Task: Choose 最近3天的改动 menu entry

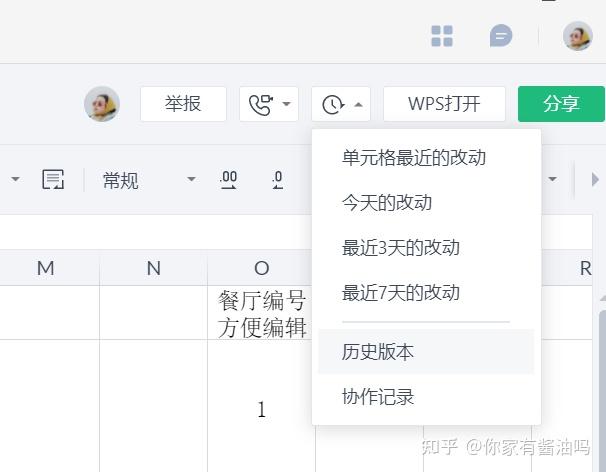Action: point(426,247)
